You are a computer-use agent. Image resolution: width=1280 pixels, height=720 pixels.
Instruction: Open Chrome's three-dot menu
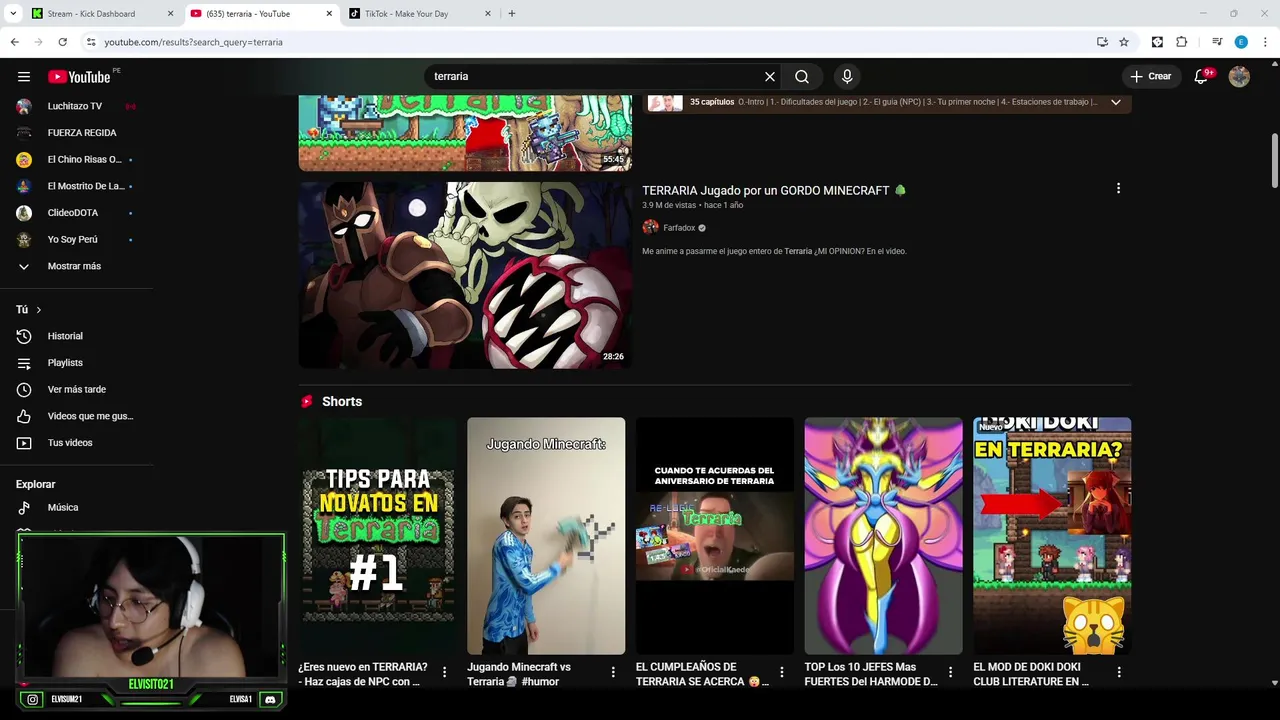(1266, 42)
